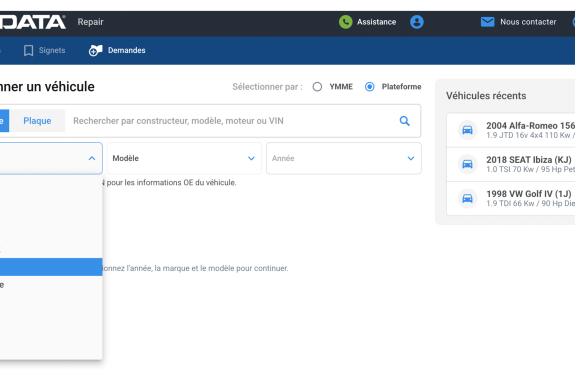Click the Repair label in header
The height and width of the screenshot is (383, 575).
coord(90,22)
